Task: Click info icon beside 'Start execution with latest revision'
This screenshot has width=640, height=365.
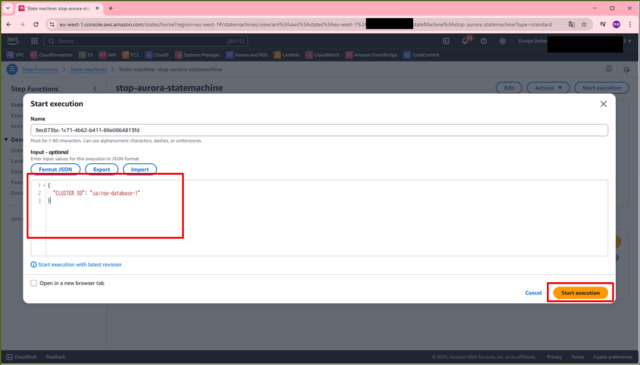Action: point(33,265)
